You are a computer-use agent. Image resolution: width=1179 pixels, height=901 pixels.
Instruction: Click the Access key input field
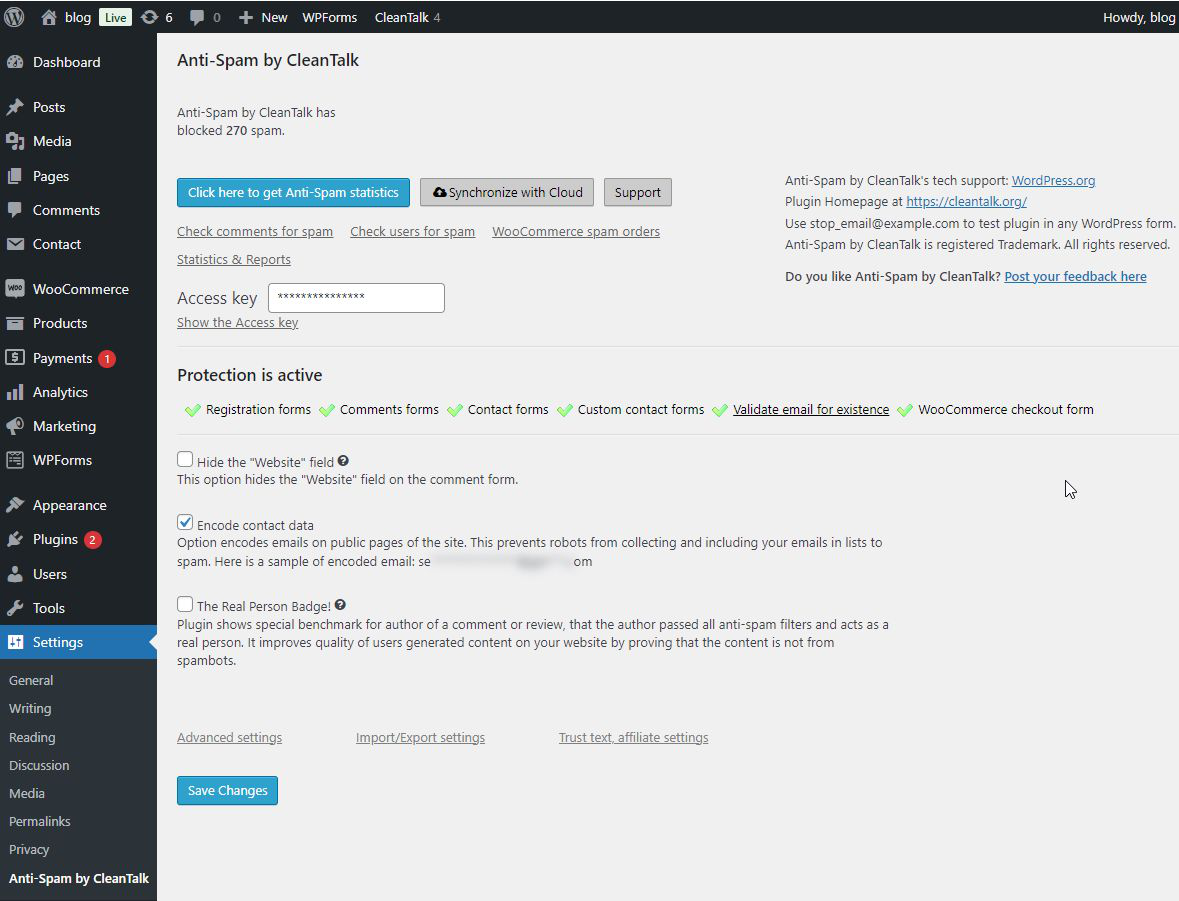356,298
